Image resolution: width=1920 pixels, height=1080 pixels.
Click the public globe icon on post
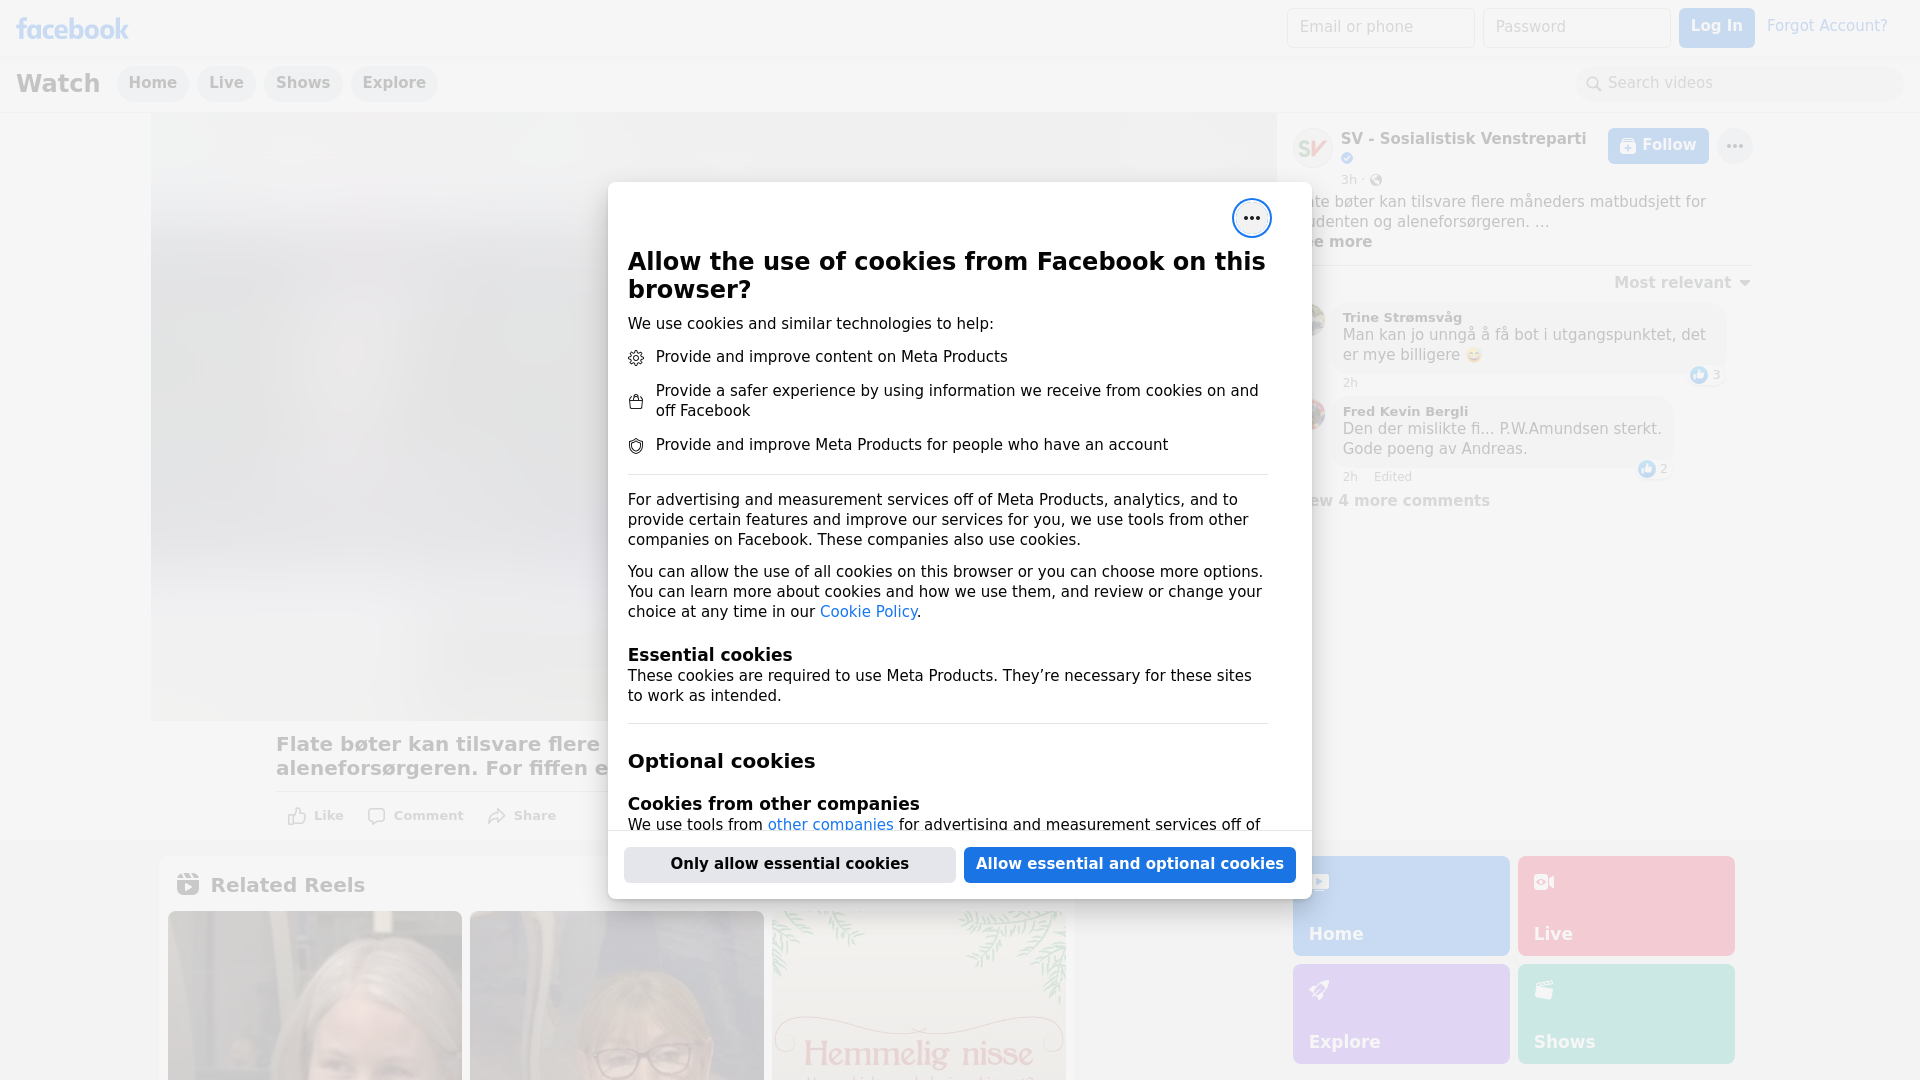coord(1376,180)
